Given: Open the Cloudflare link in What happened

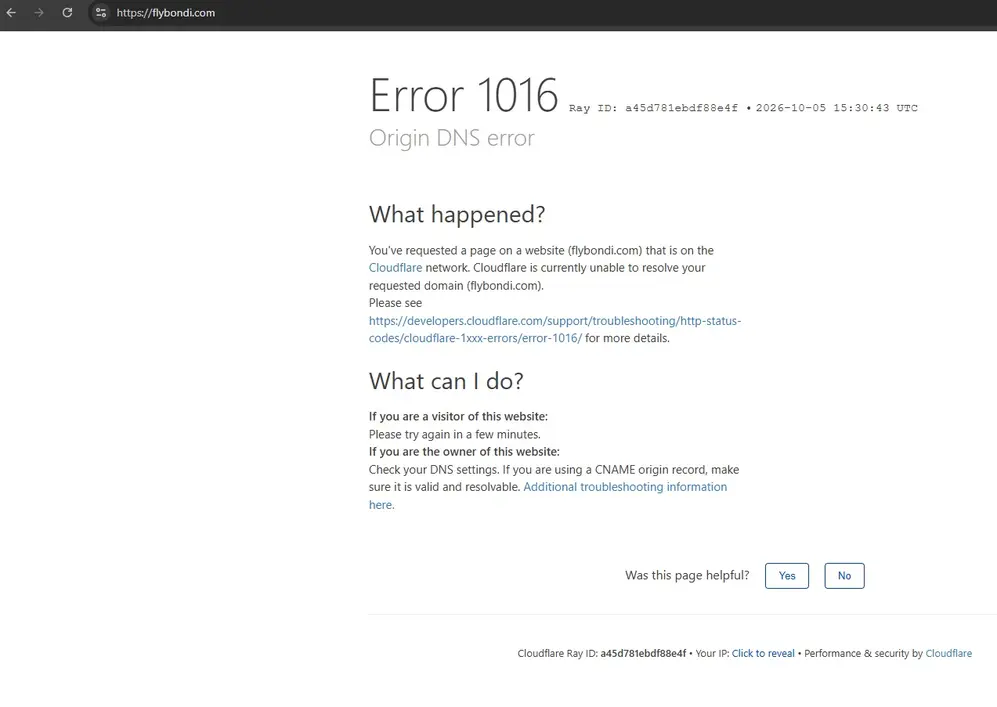Looking at the screenshot, I should pyautogui.click(x=395, y=268).
